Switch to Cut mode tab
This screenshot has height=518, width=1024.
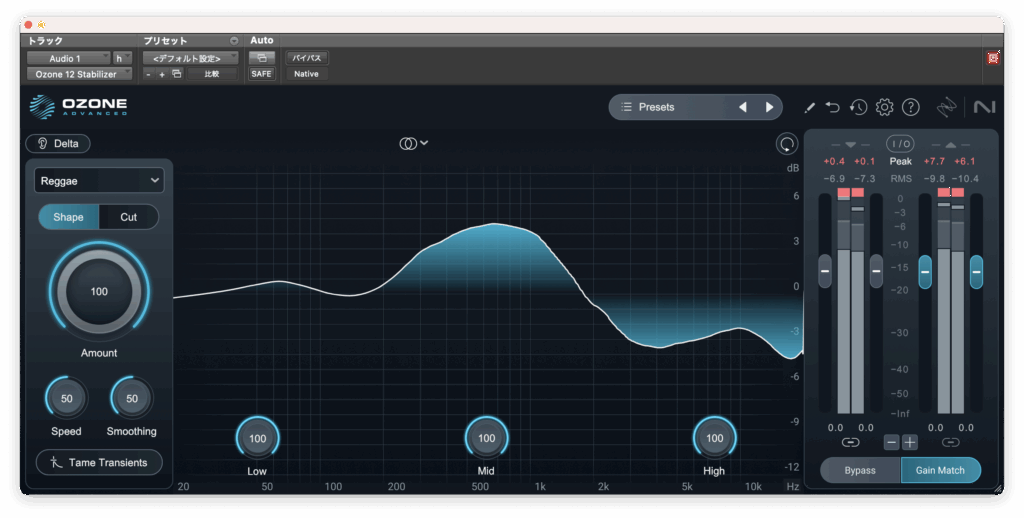[129, 217]
